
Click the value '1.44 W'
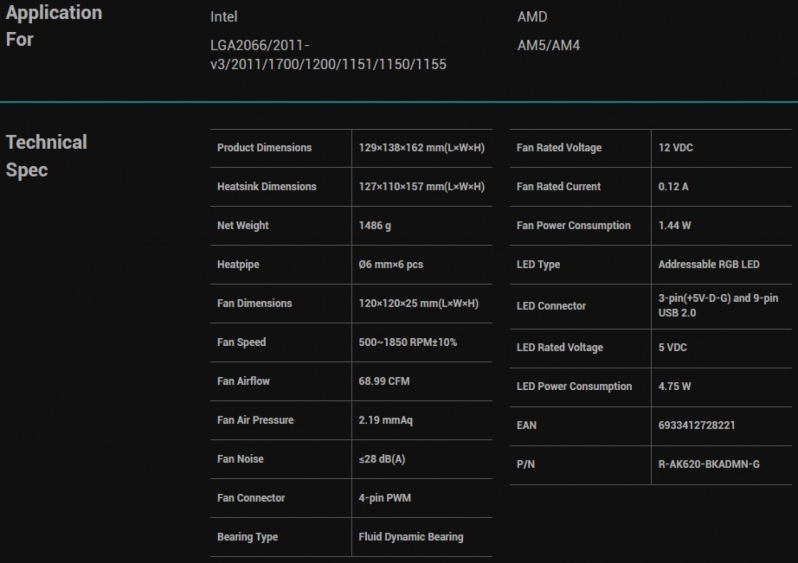pyautogui.click(x=674, y=226)
